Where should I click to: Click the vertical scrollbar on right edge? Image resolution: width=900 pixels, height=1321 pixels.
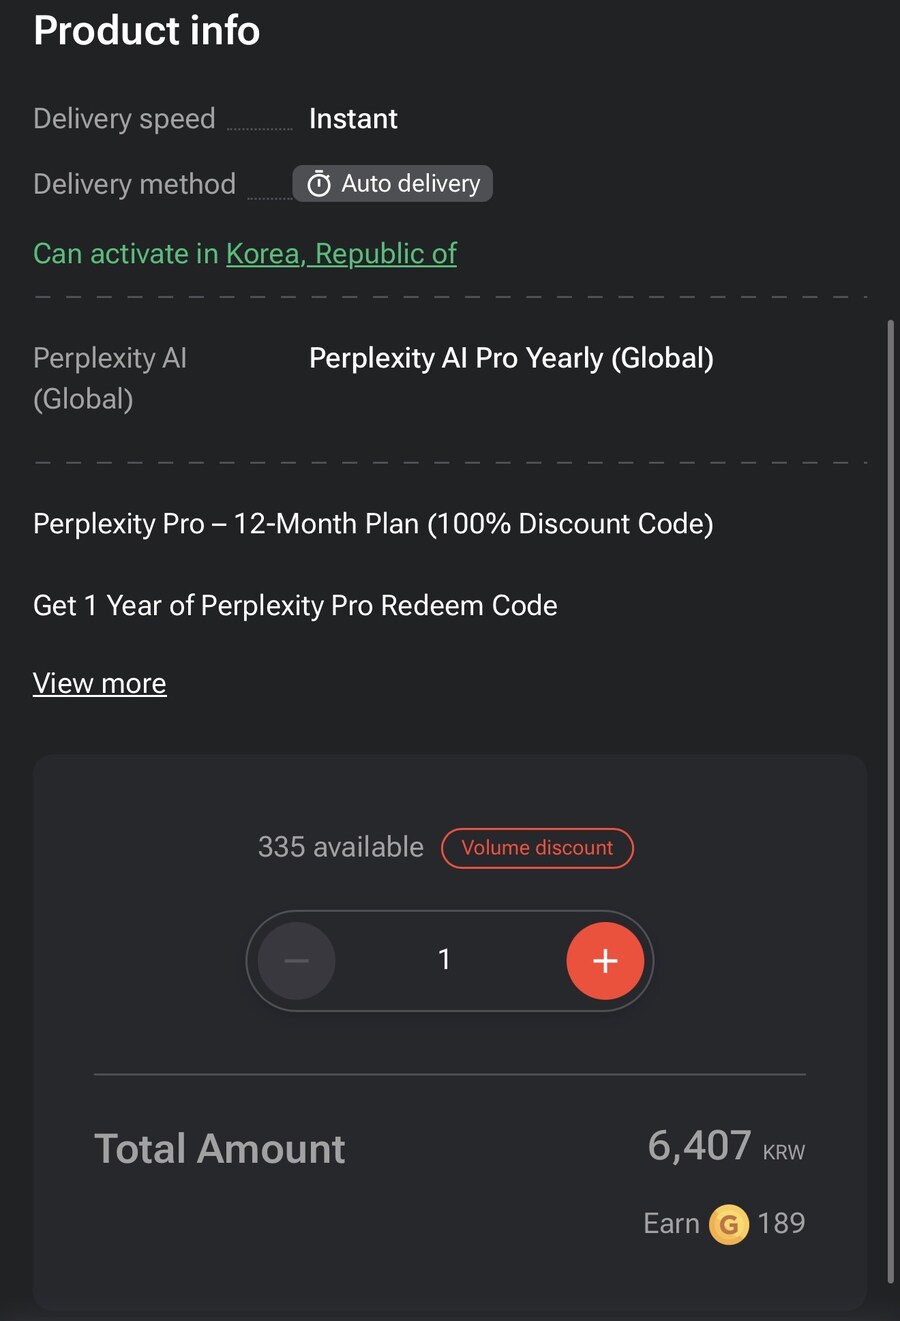click(x=890, y=800)
